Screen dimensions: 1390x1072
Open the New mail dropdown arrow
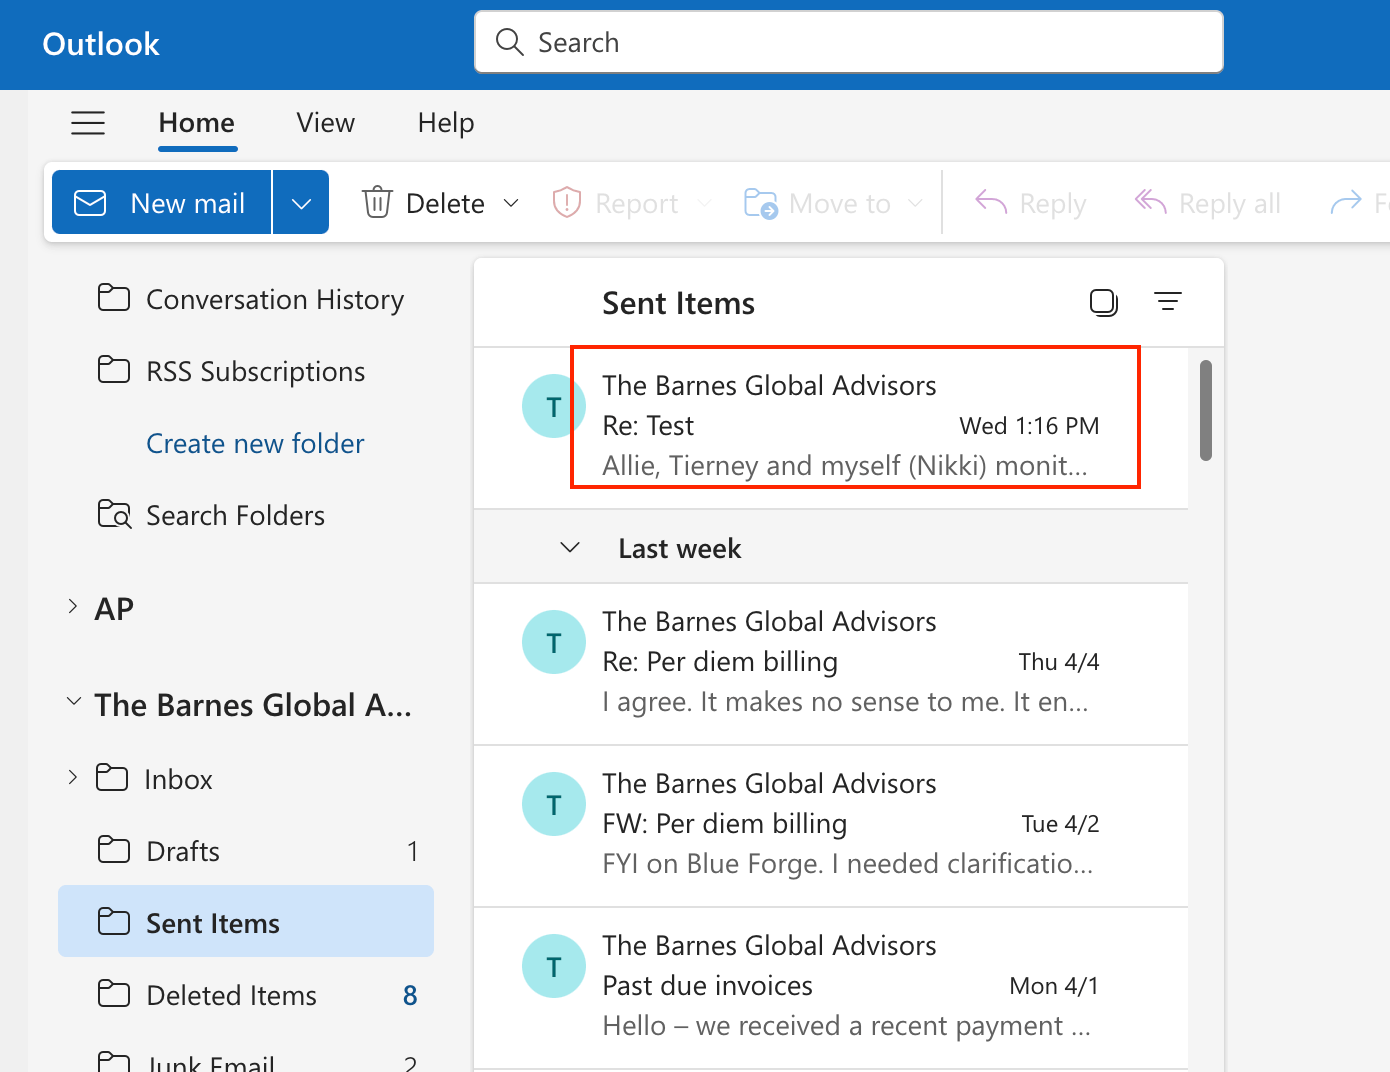[x=301, y=202]
